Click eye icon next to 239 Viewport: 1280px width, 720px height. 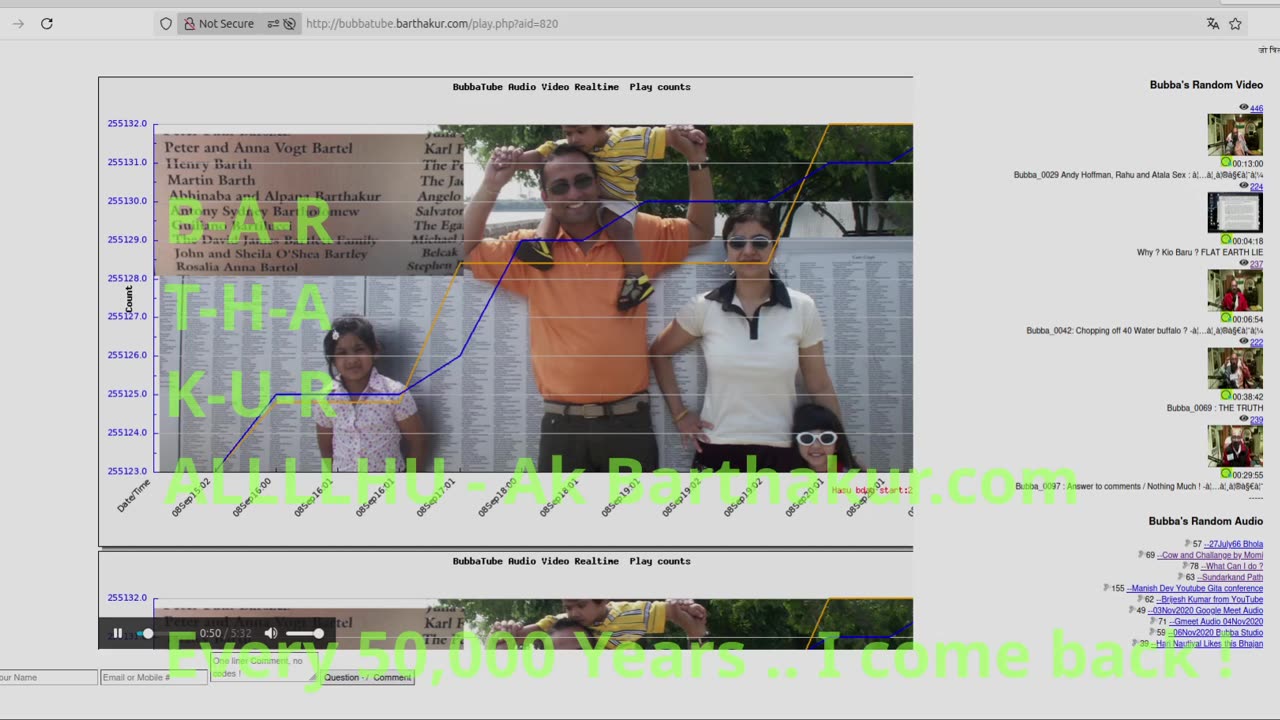1244,419
